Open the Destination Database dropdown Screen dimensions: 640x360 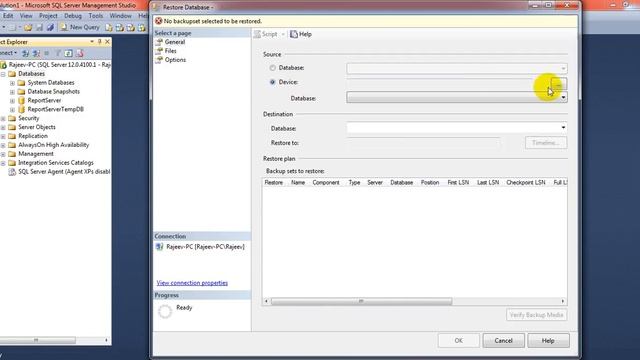pyautogui.click(x=563, y=128)
